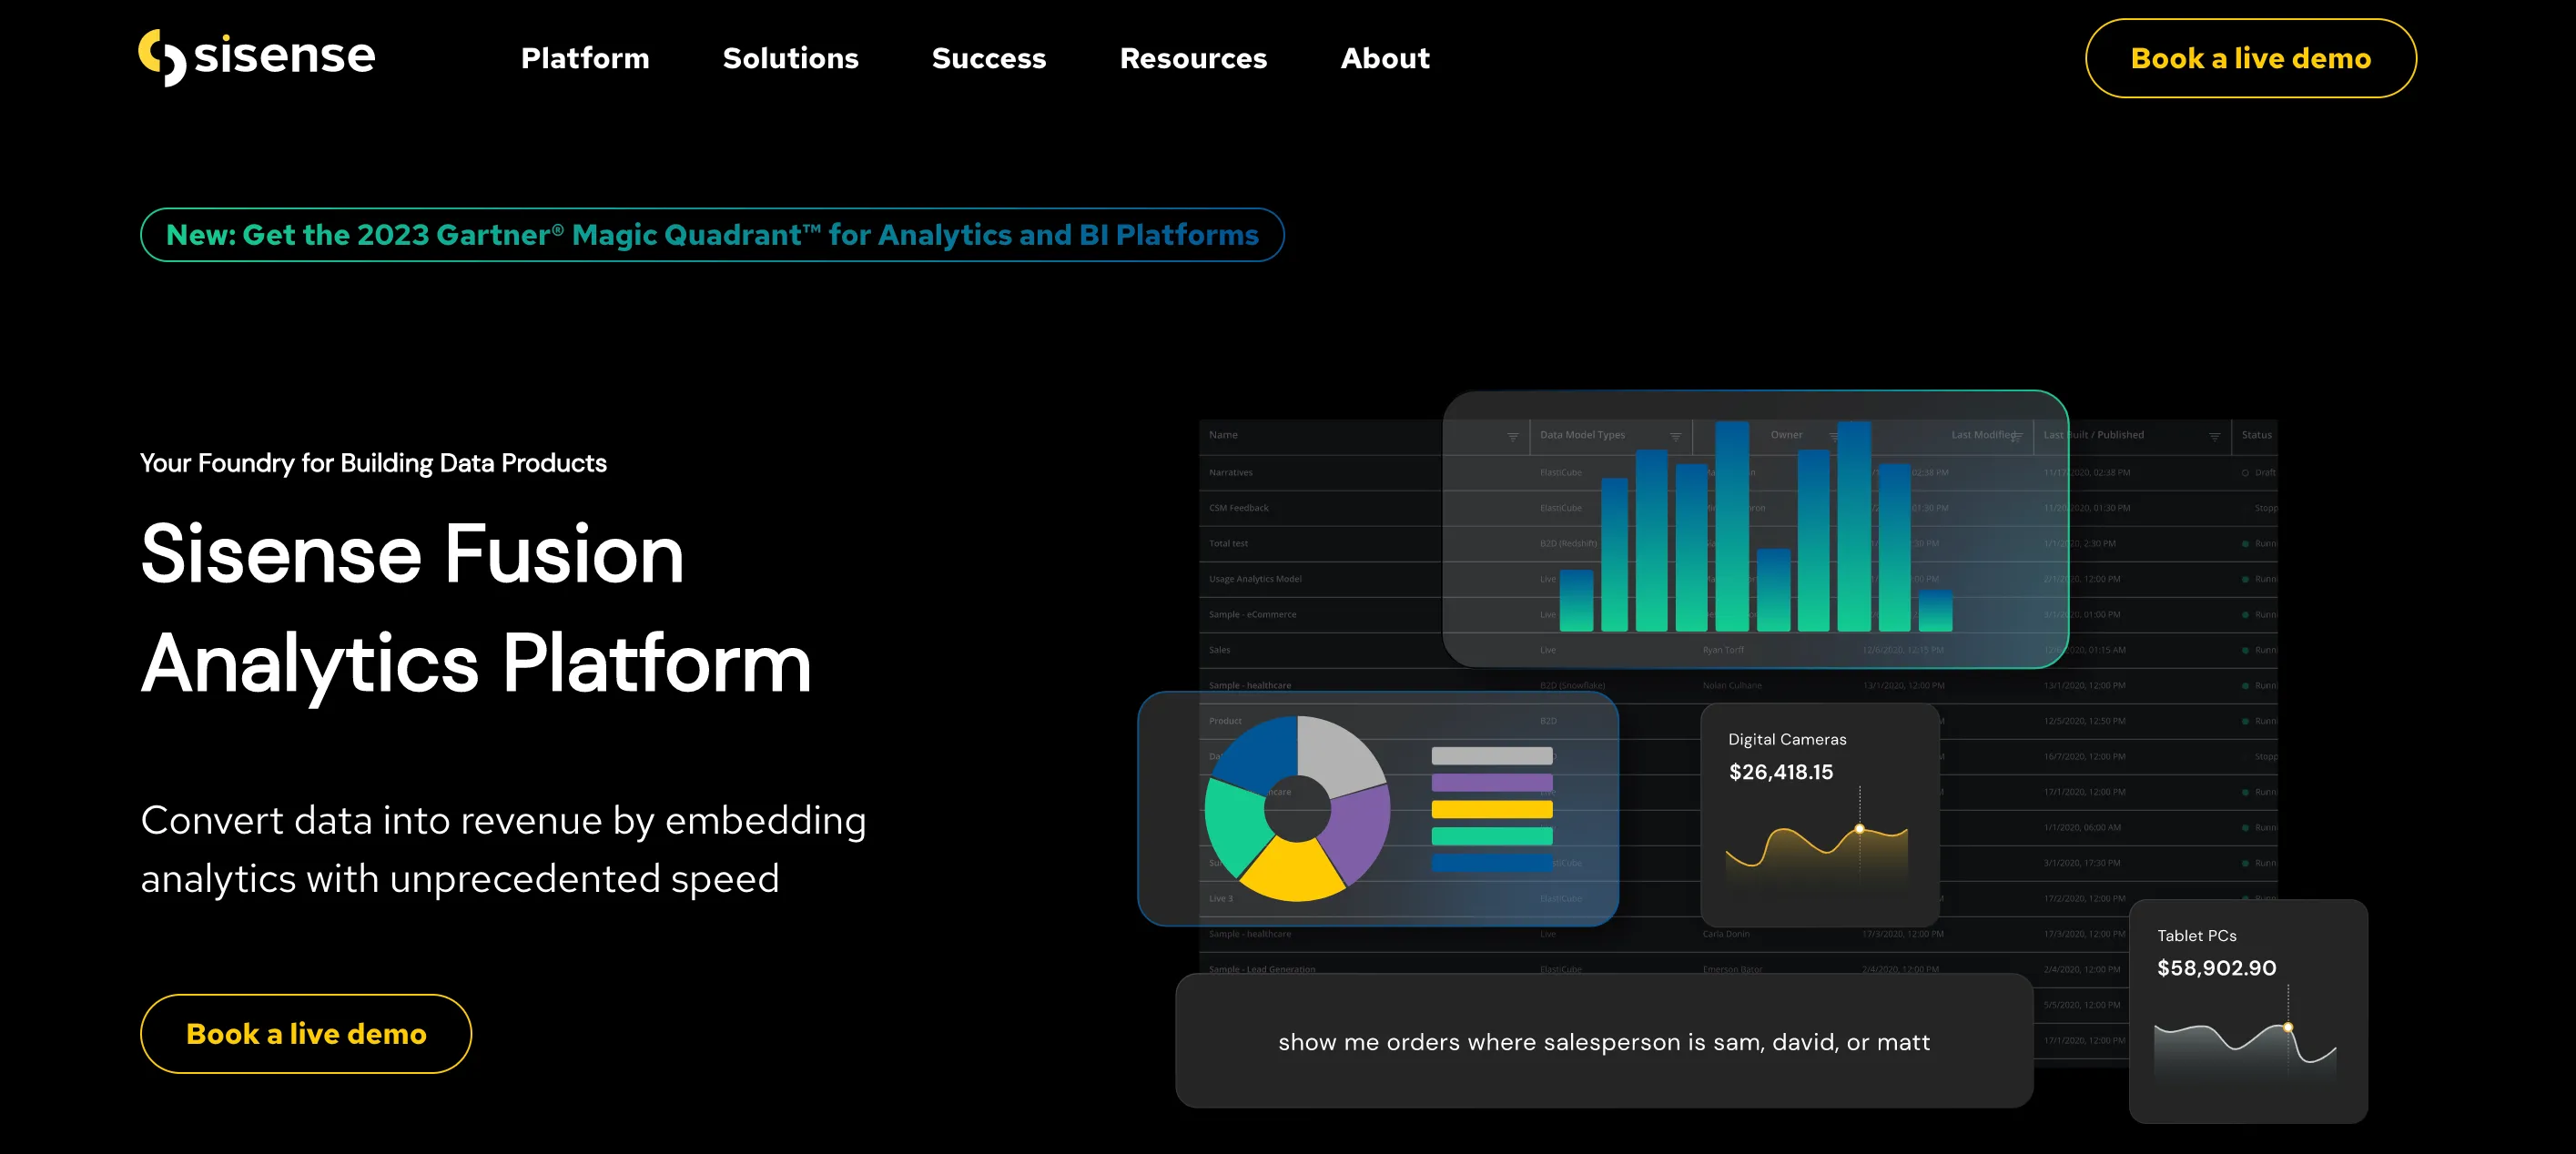Click the Data Model Types column filter icon
Viewport: 2576px width, 1154px height.
[x=1675, y=437]
